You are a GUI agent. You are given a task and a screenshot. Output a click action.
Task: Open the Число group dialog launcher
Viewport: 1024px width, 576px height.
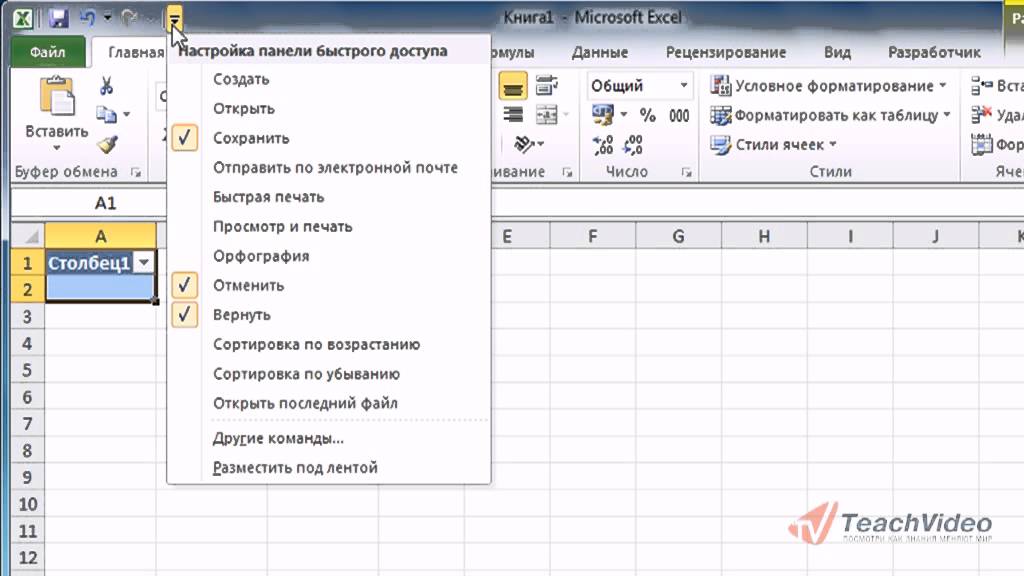(x=686, y=172)
